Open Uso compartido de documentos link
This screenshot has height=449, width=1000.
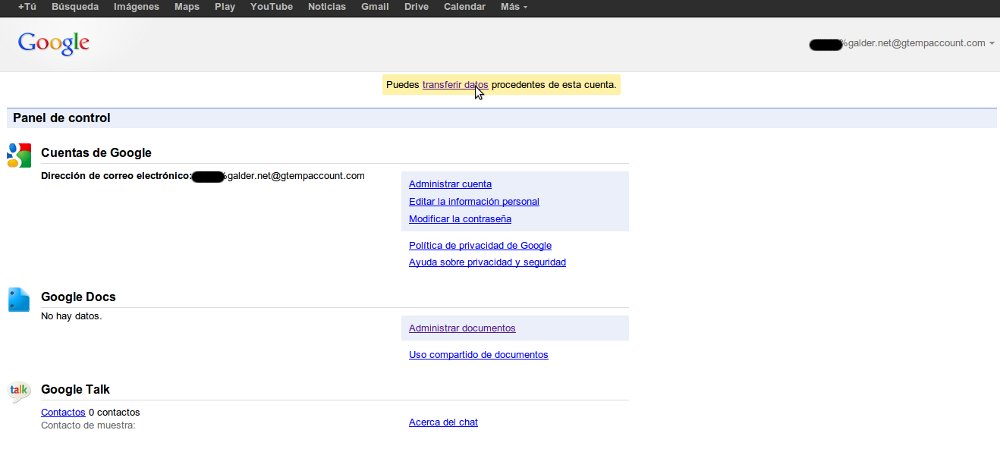pos(478,355)
